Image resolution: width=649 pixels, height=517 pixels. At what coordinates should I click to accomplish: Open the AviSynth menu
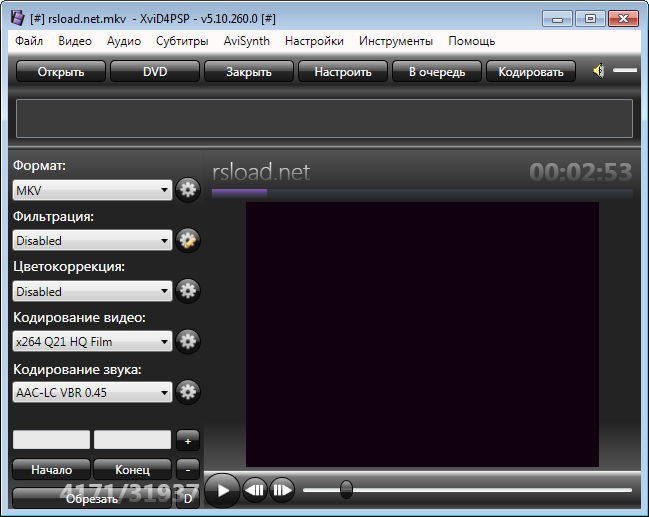click(x=246, y=41)
